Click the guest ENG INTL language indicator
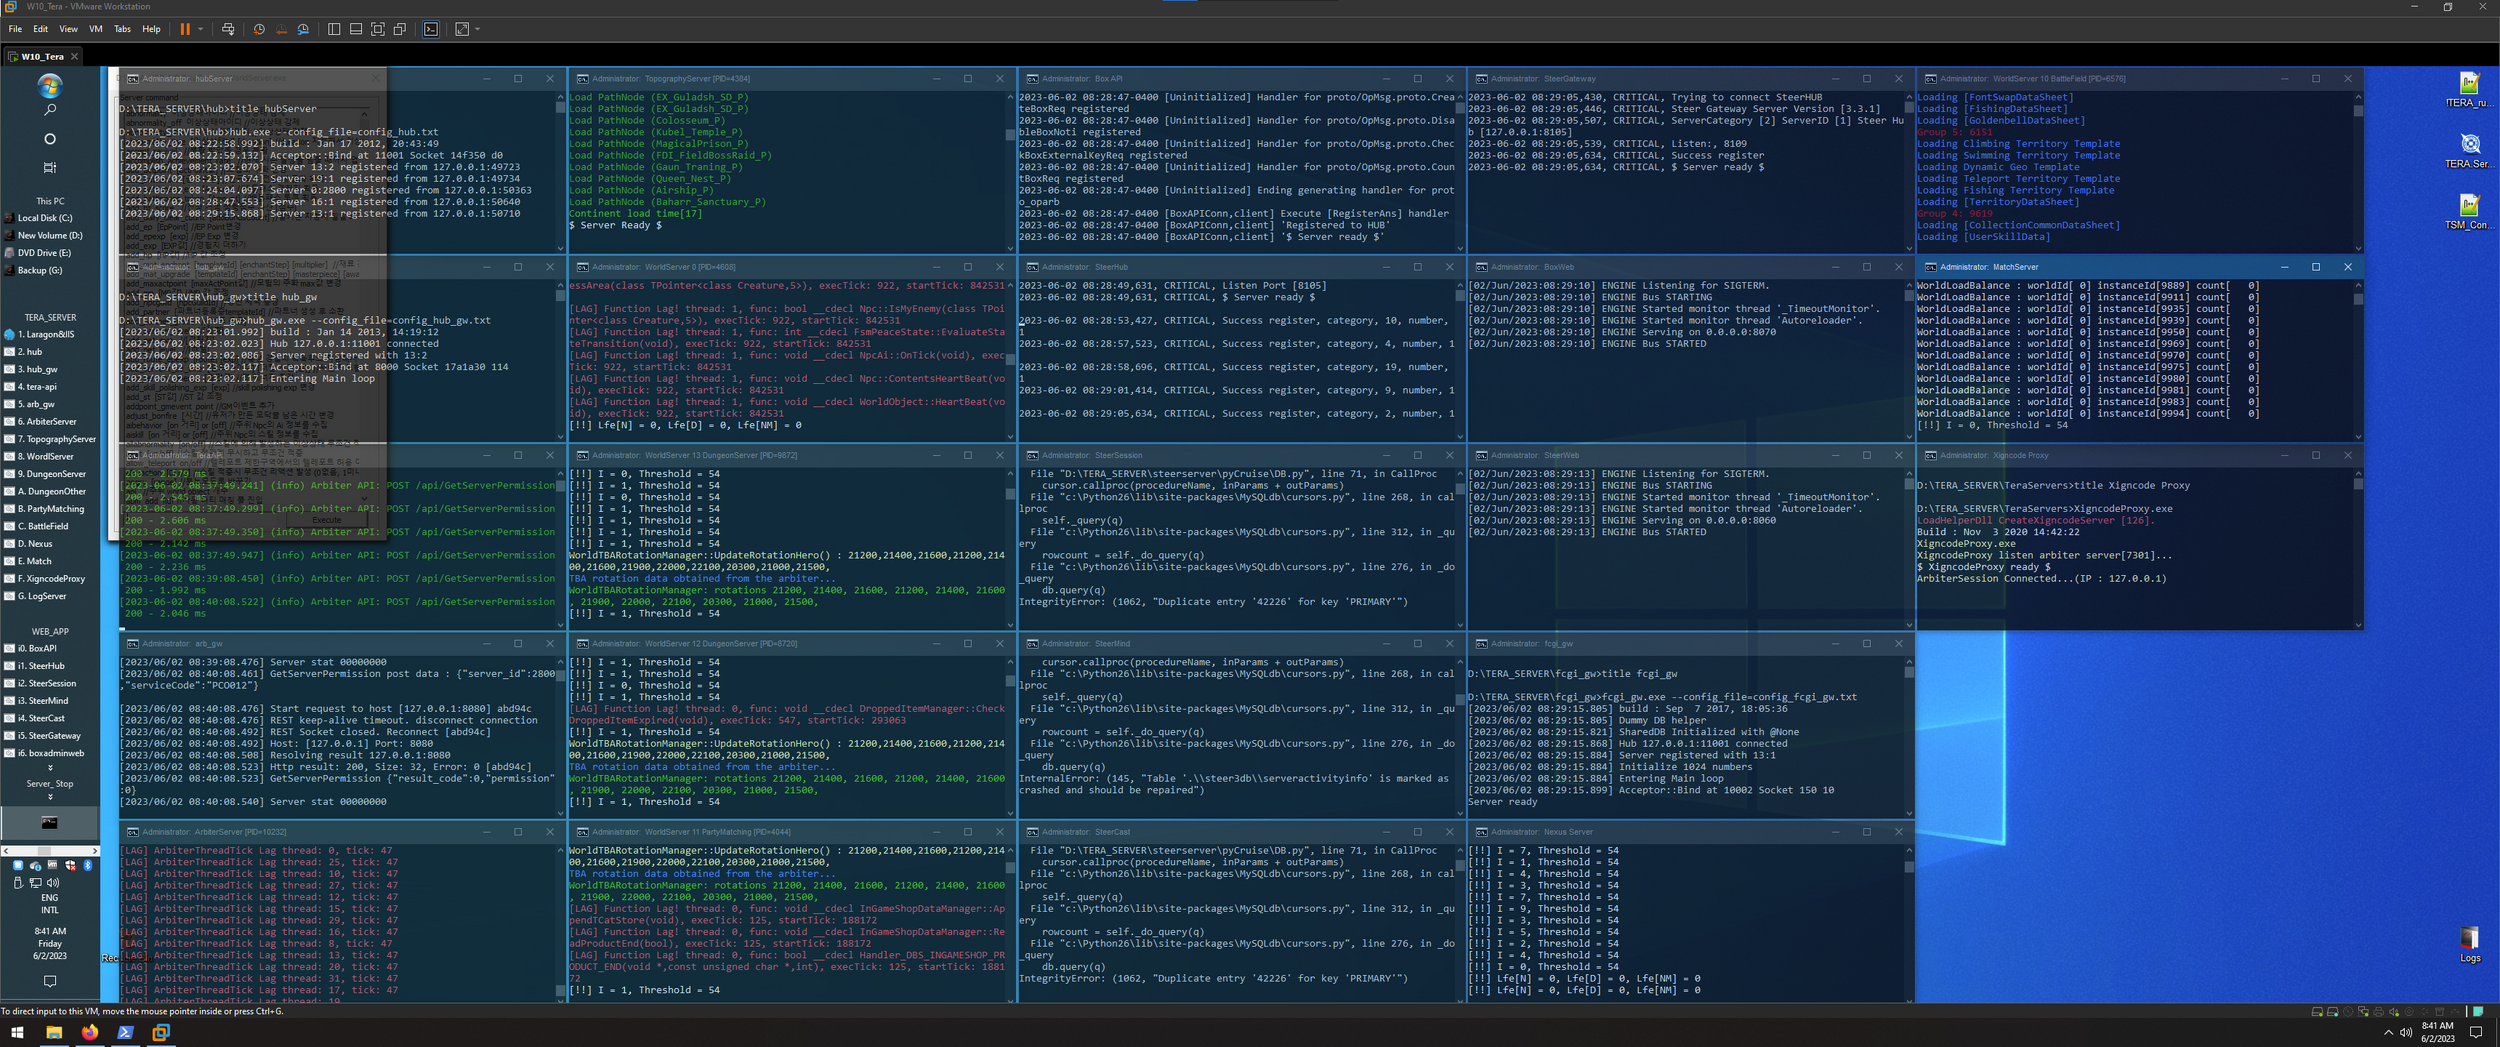The height and width of the screenshot is (1047, 2500). 50,904
